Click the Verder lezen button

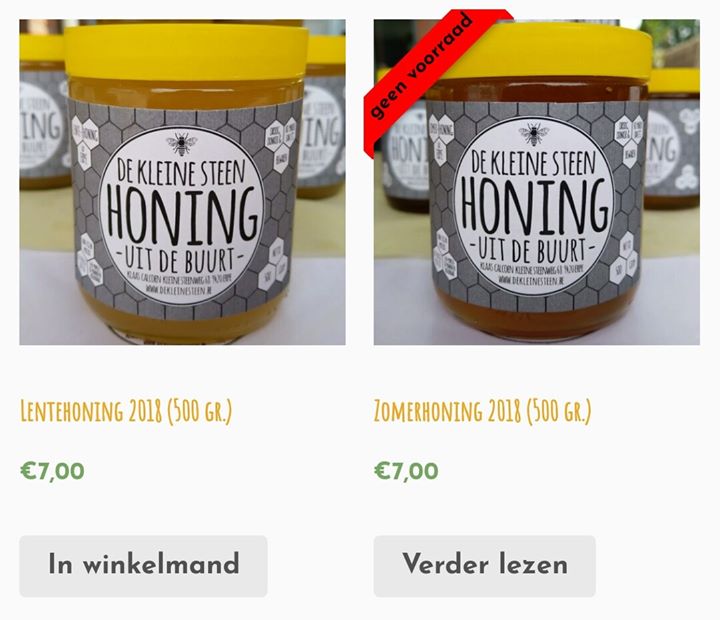click(484, 566)
